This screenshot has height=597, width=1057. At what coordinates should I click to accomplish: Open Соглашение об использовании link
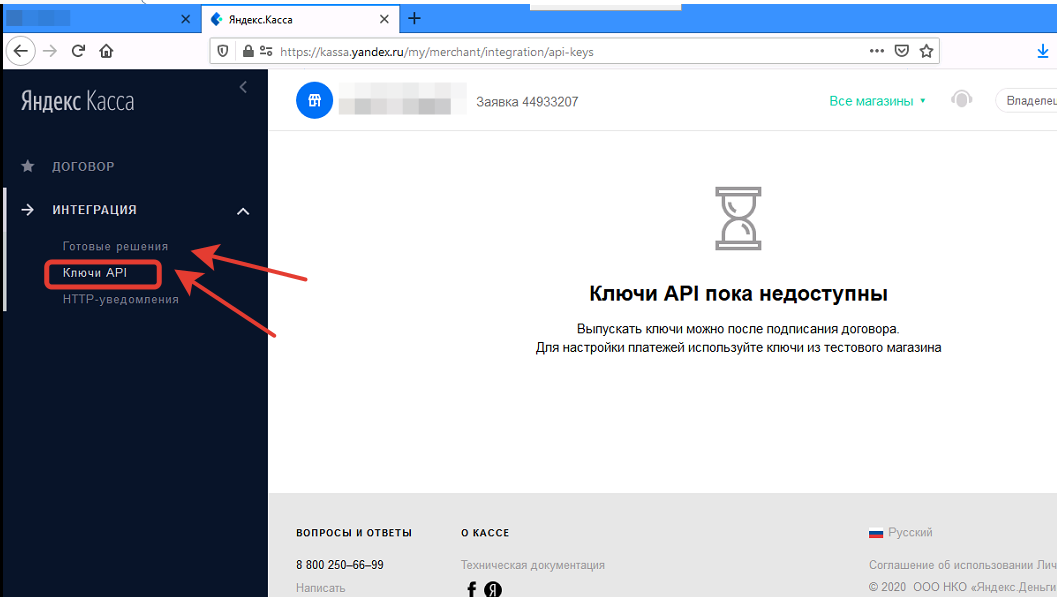tap(963, 565)
